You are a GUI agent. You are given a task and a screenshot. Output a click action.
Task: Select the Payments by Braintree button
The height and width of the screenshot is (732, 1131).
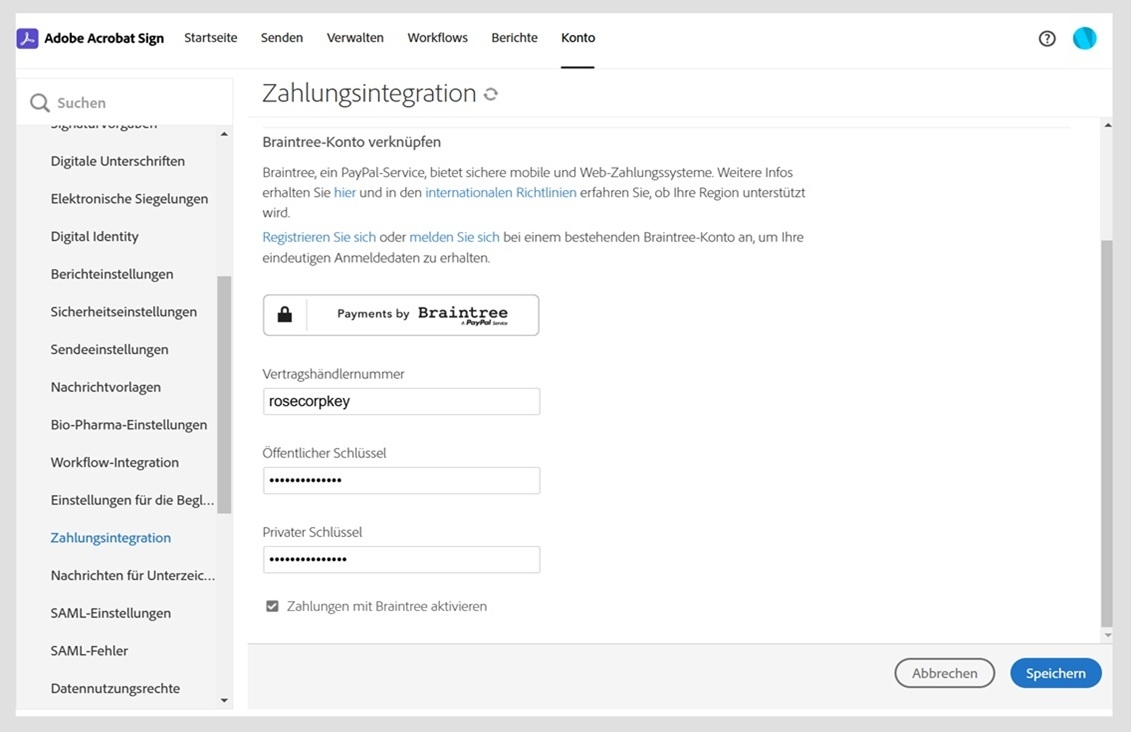point(400,313)
